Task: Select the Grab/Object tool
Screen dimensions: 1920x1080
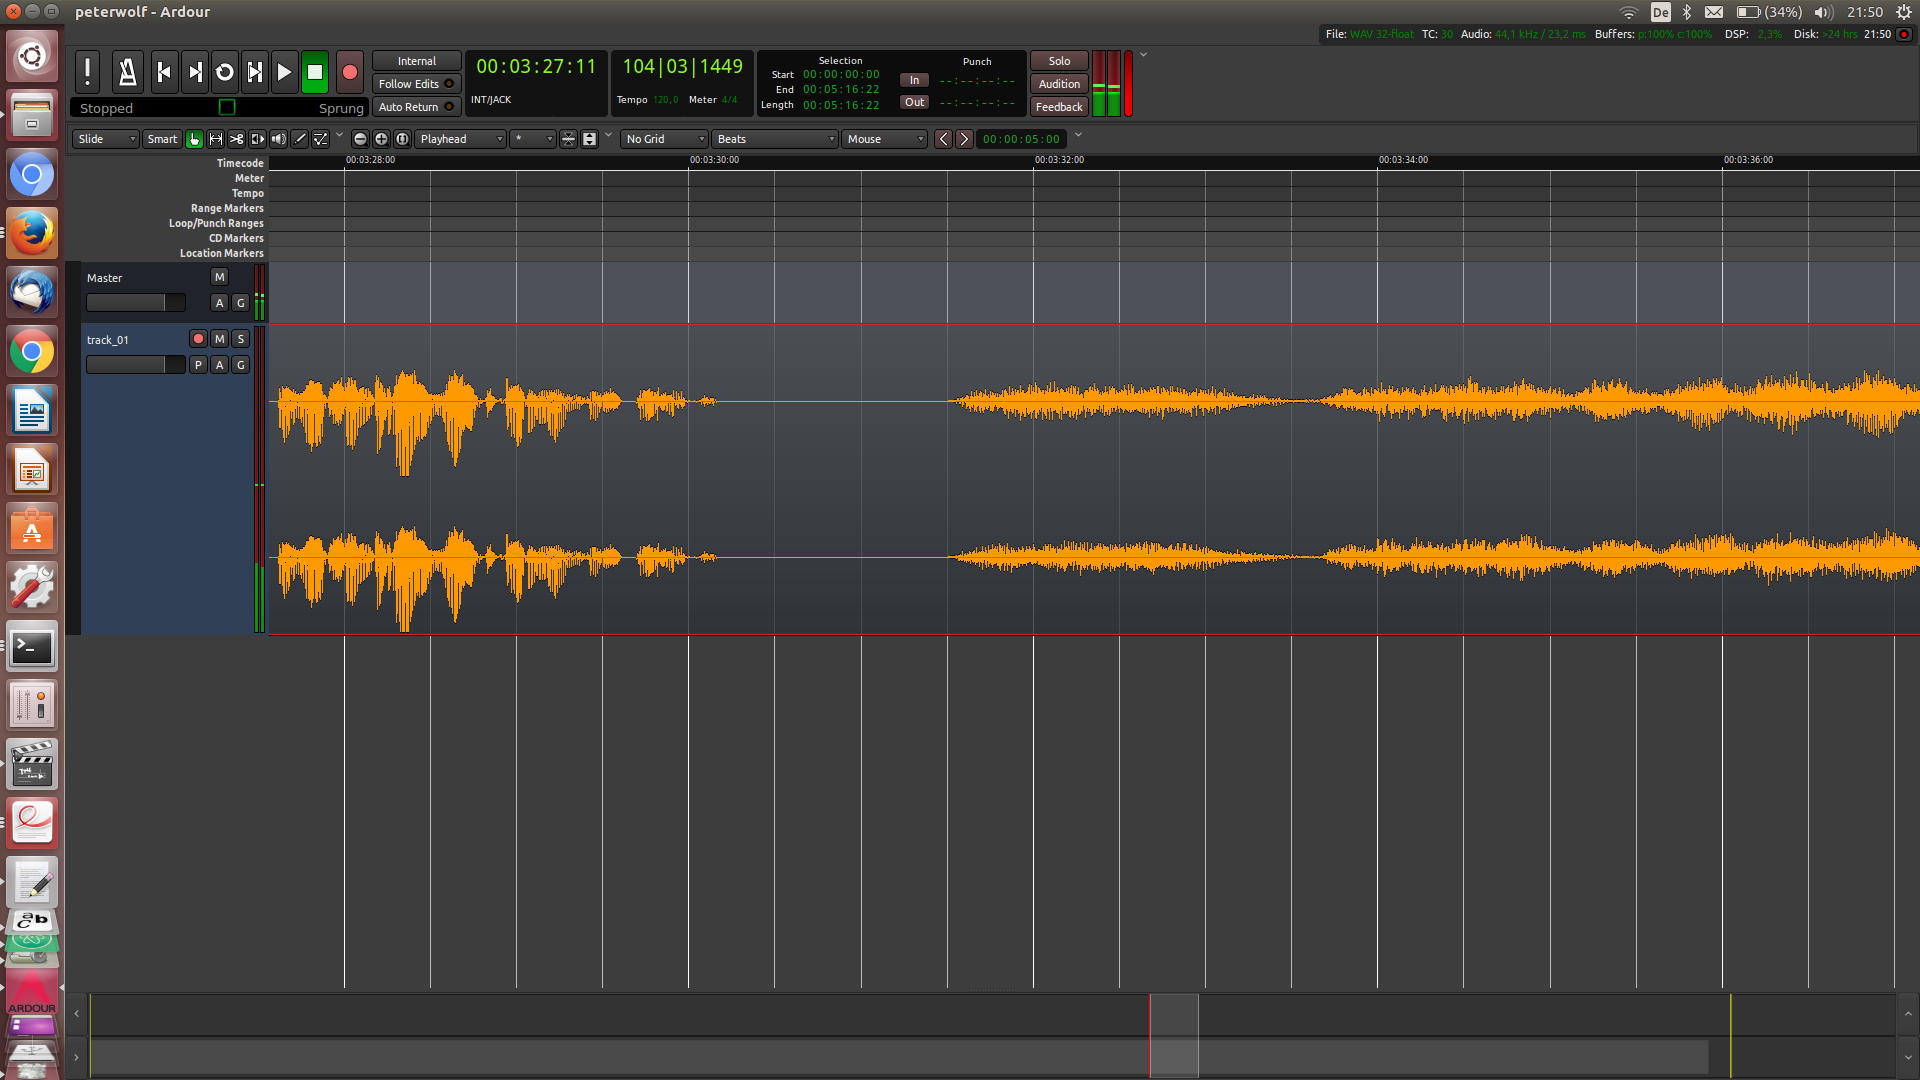Action: (194, 139)
